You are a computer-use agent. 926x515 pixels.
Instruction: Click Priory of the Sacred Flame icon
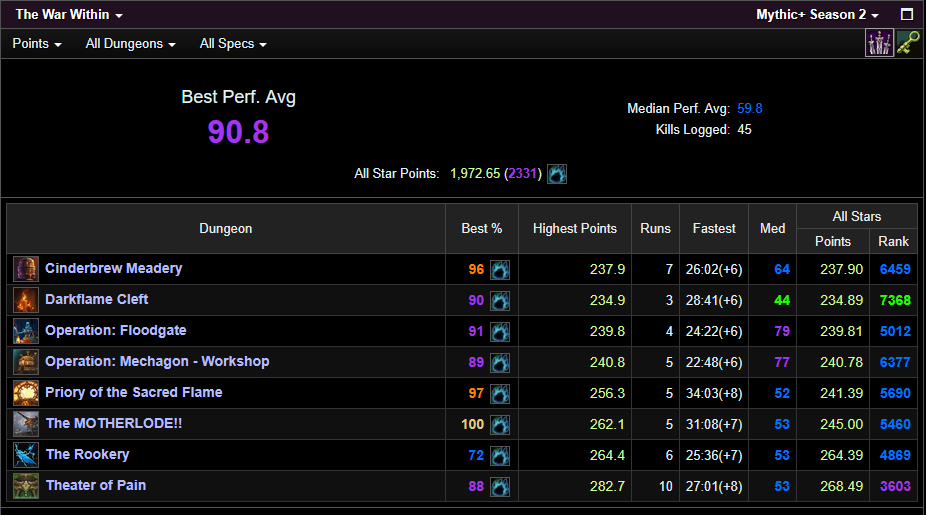click(x=26, y=393)
